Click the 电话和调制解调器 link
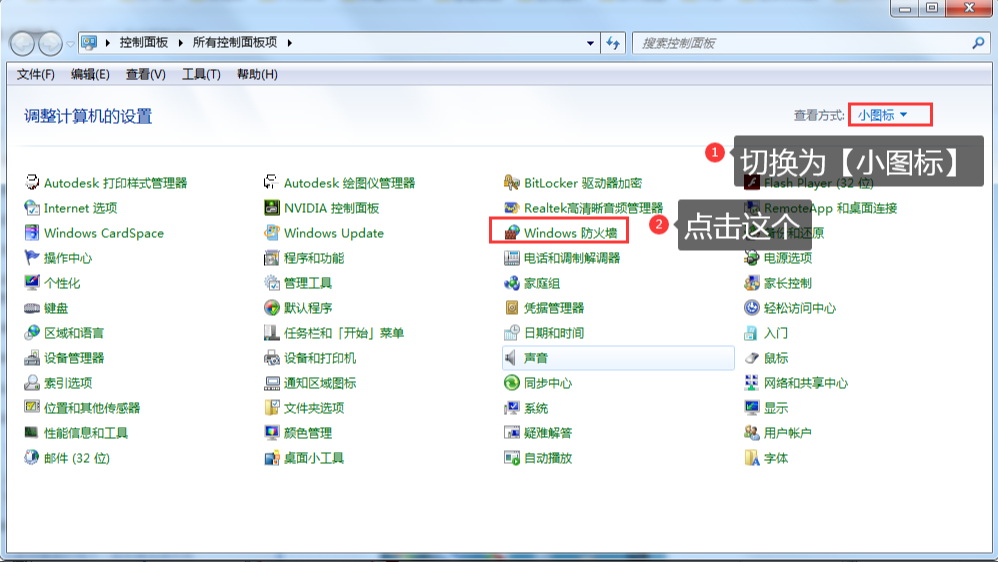This screenshot has width=998, height=562. tap(572, 258)
